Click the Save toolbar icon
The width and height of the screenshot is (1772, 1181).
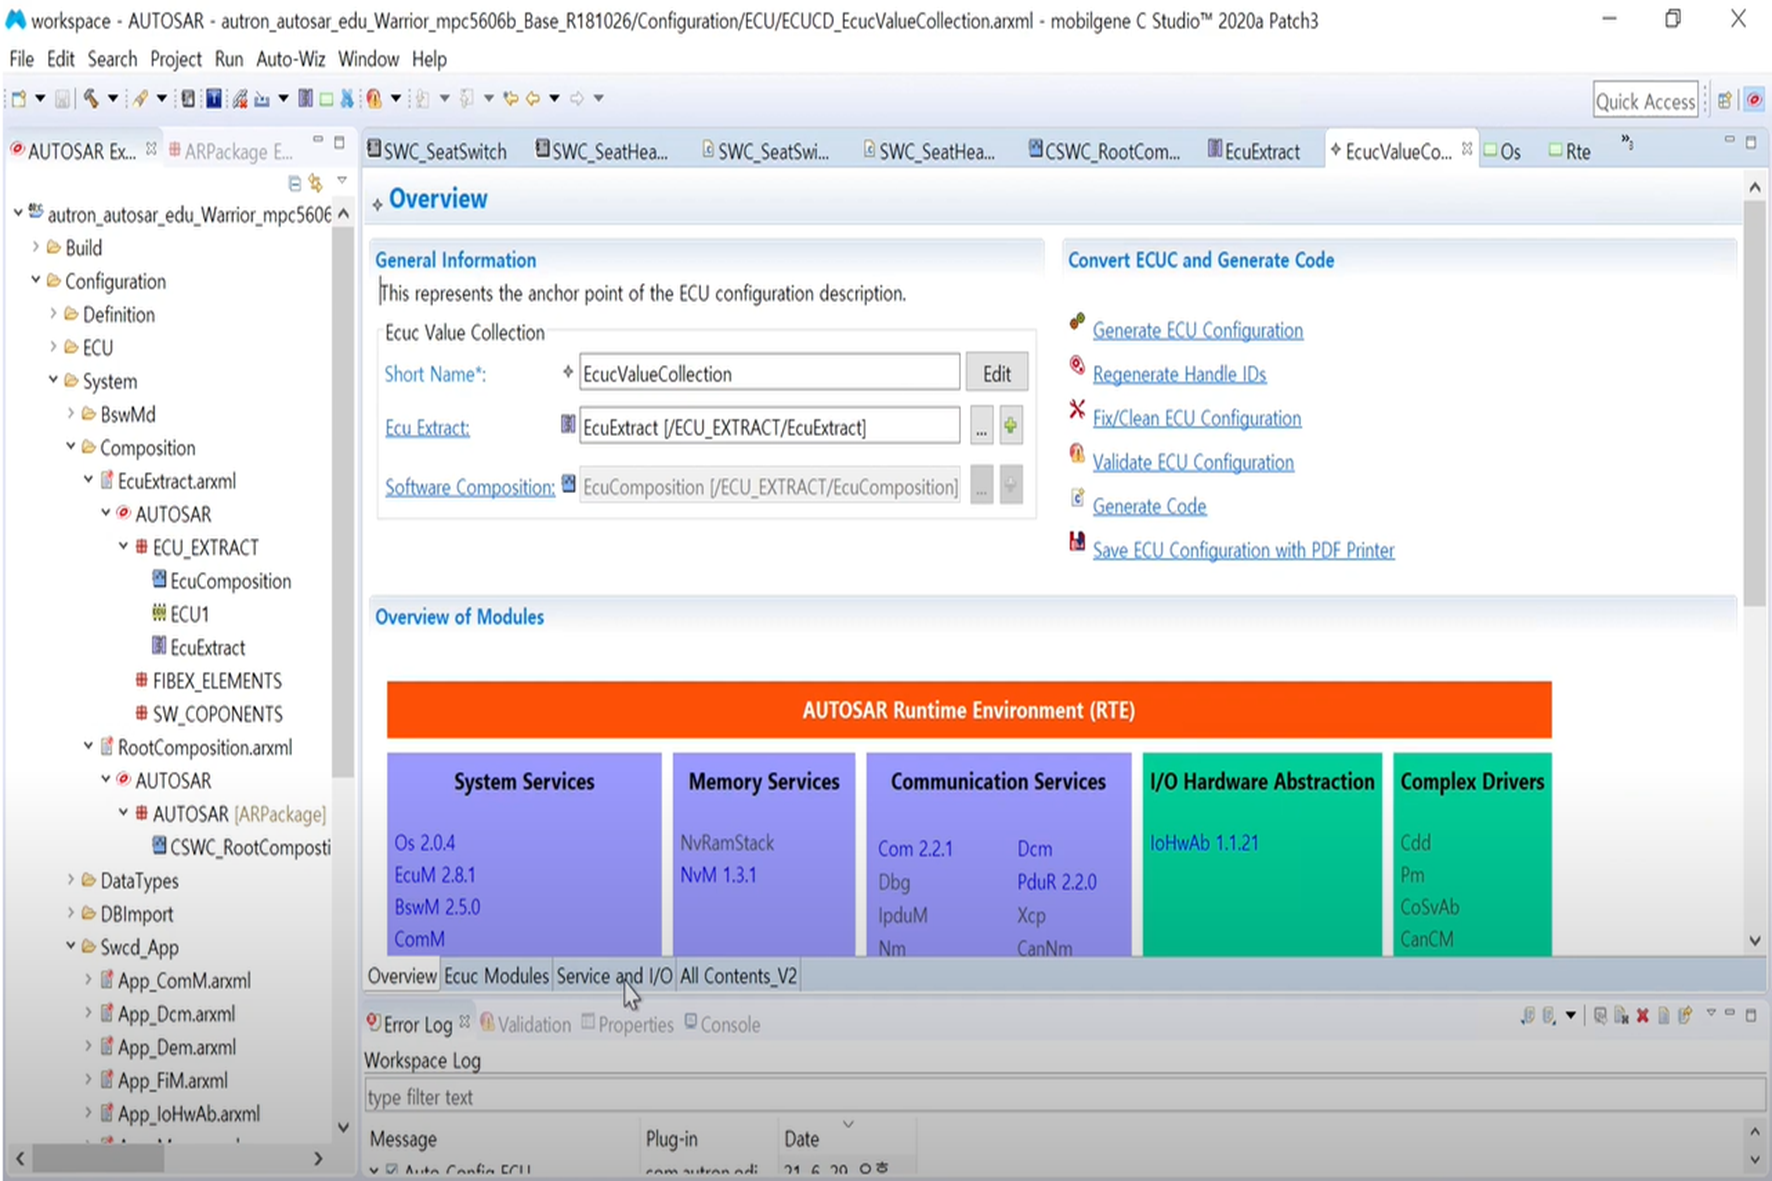click(x=62, y=98)
